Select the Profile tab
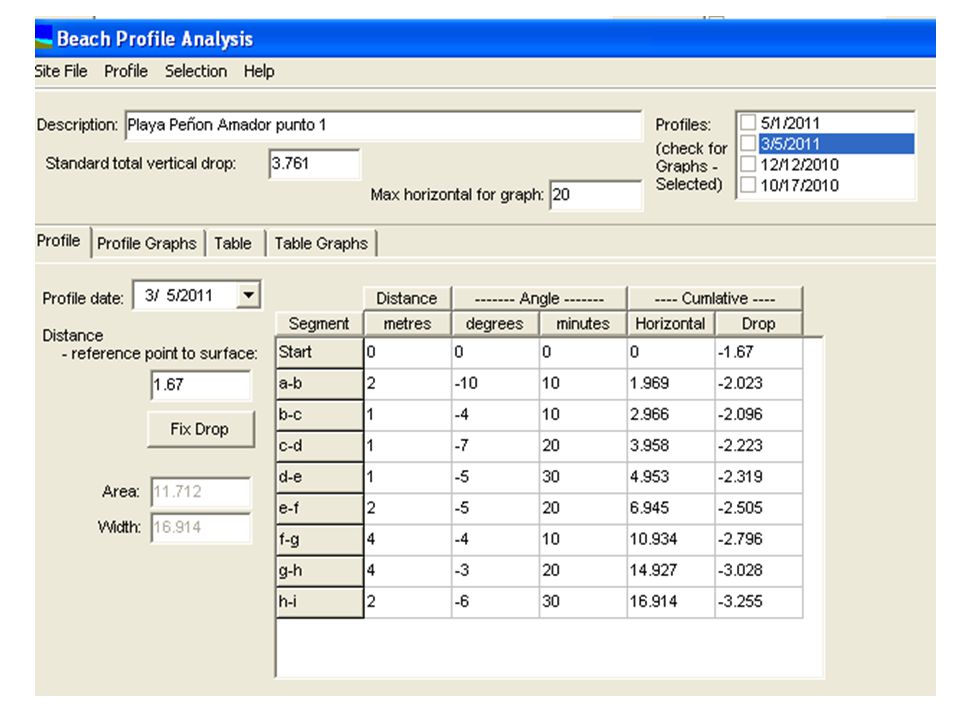 (x=59, y=241)
